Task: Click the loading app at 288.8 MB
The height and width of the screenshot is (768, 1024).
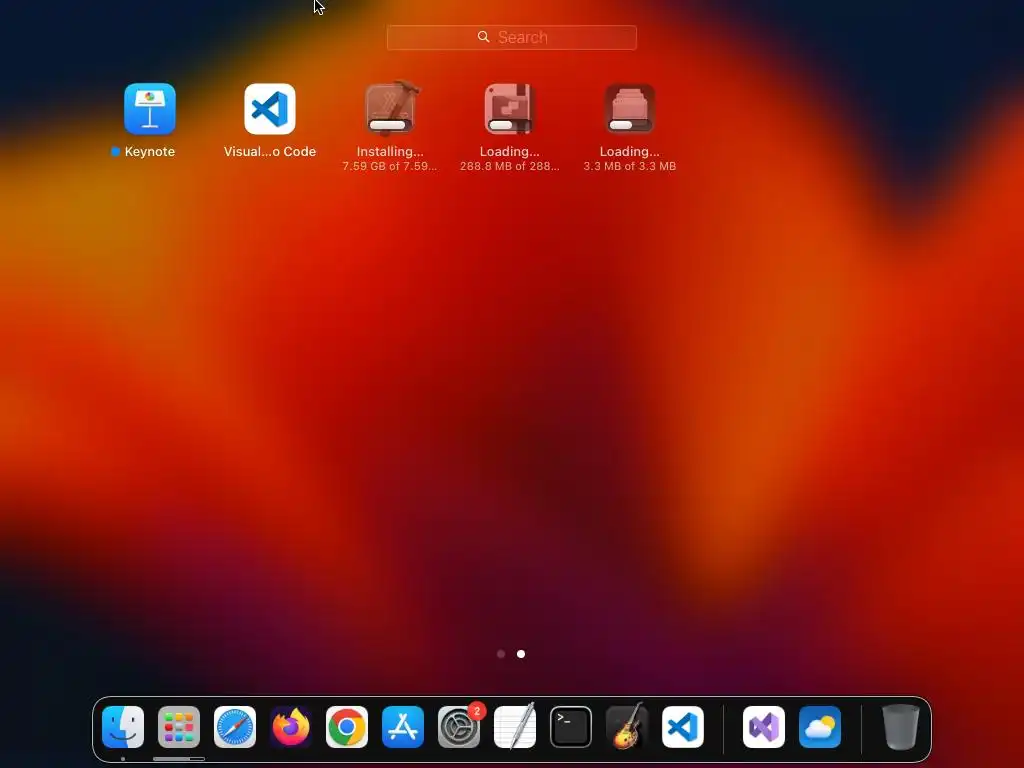Action: pyautogui.click(x=509, y=109)
